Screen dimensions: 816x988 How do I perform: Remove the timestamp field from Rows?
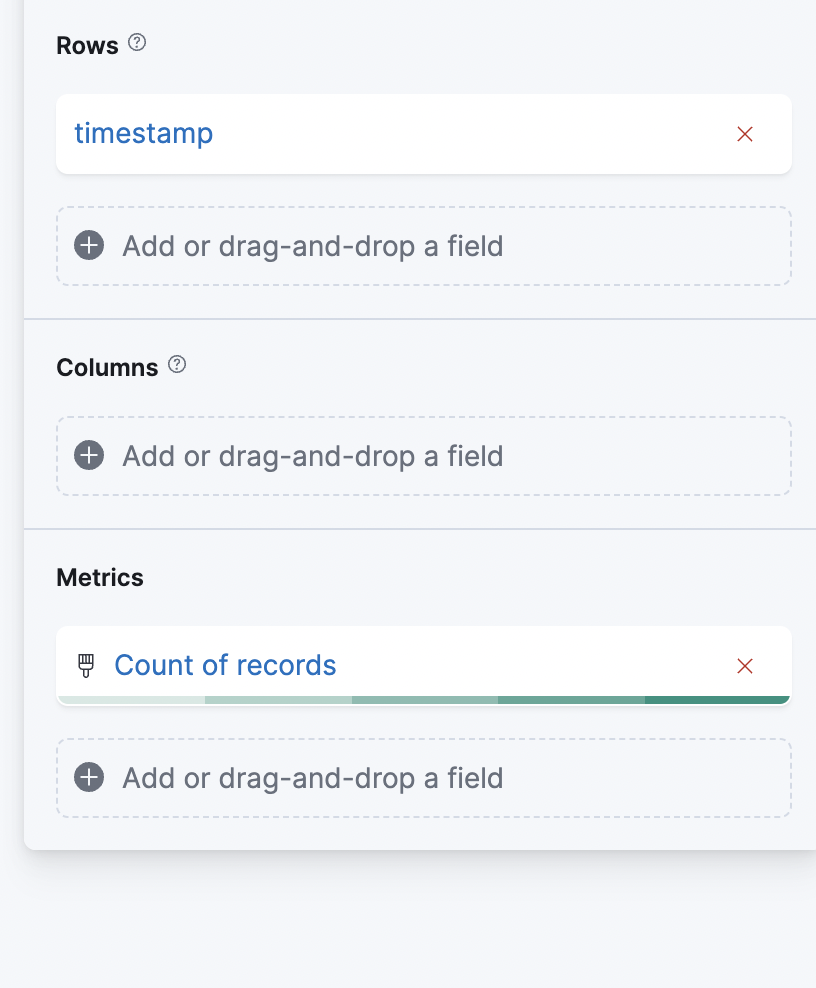[744, 134]
